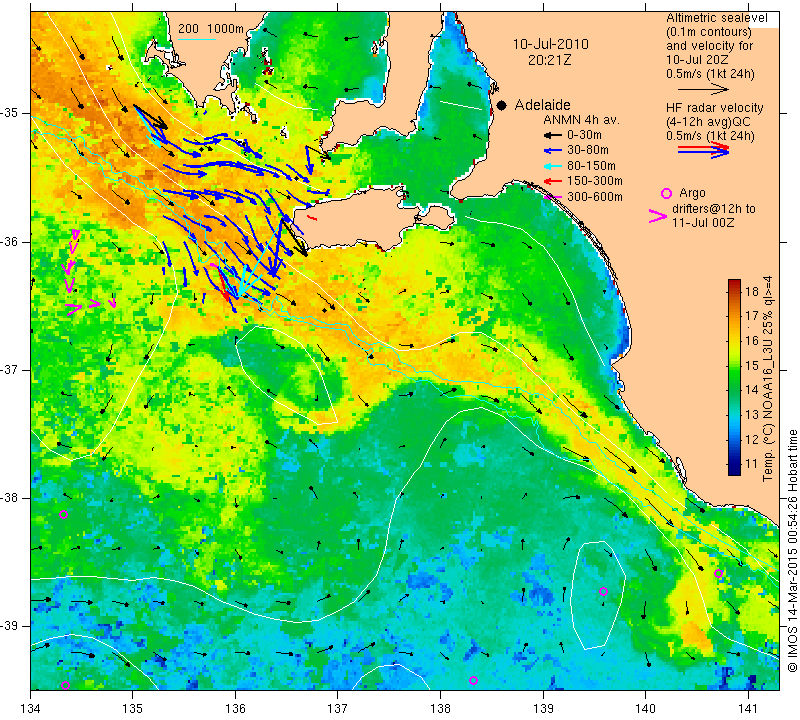Click the cyan 80-150m legend arrow

tap(553, 166)
